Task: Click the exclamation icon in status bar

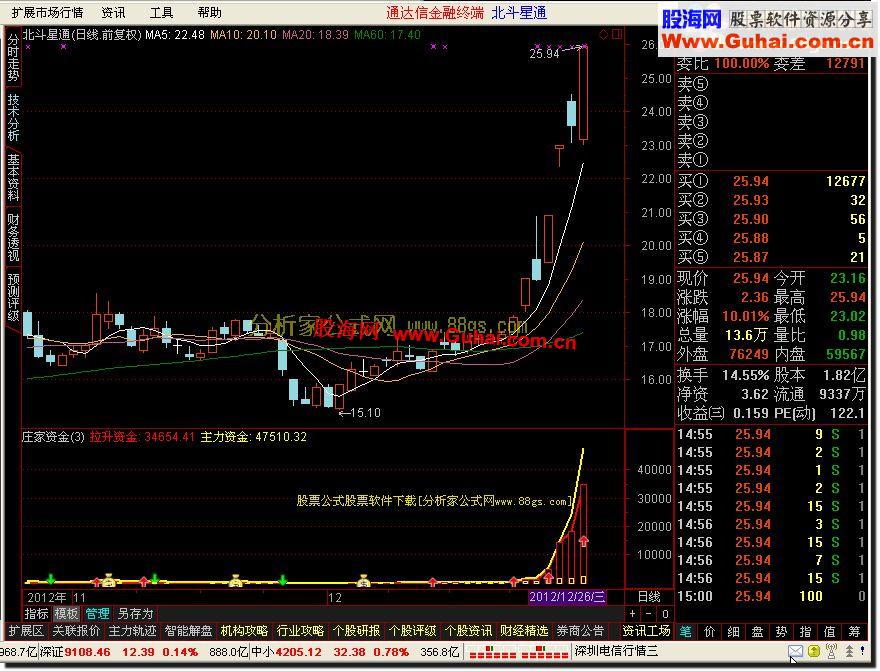Action: (x=863, y=651)
